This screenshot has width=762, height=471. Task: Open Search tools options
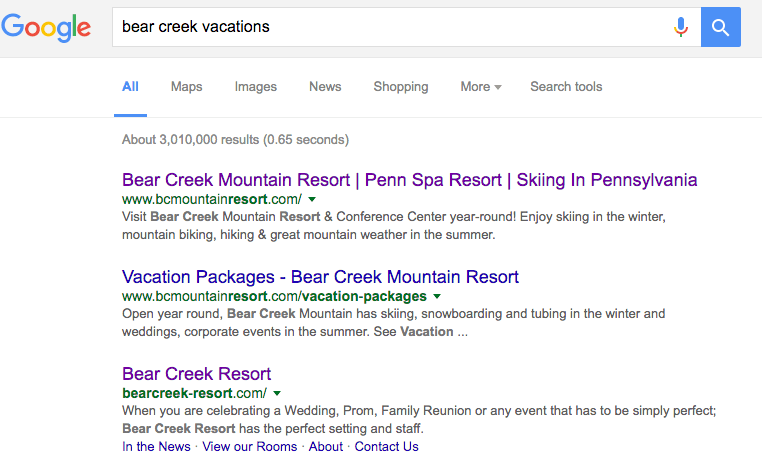[566, 87]
